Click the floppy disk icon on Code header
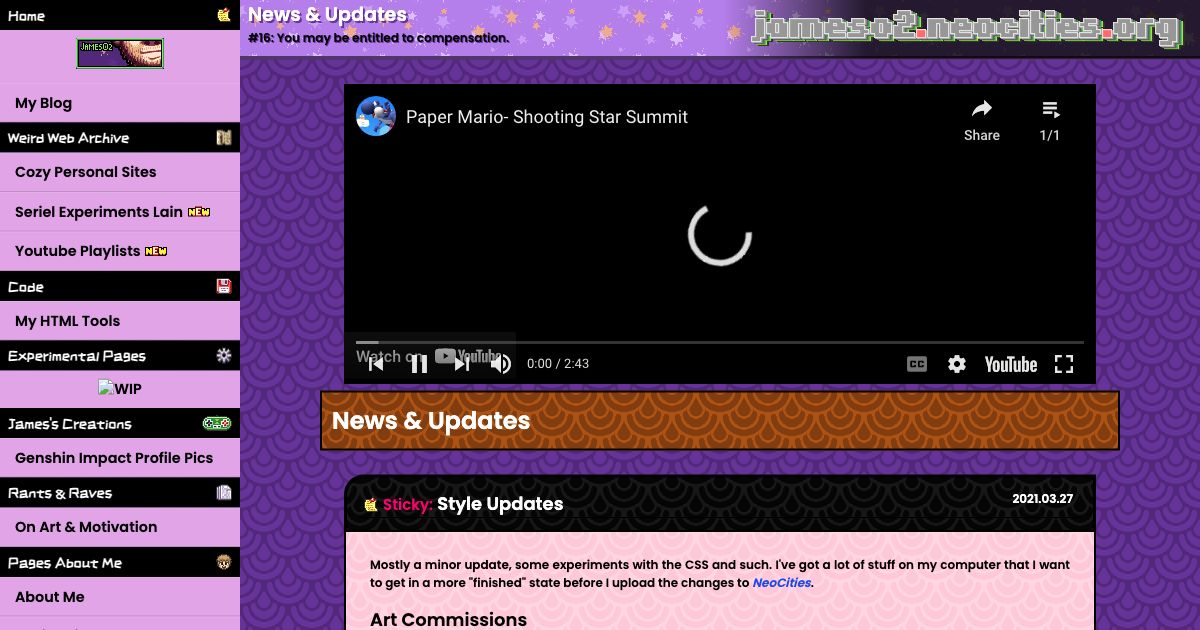Viewport: 1200px width, 630px height. point(224,286)
